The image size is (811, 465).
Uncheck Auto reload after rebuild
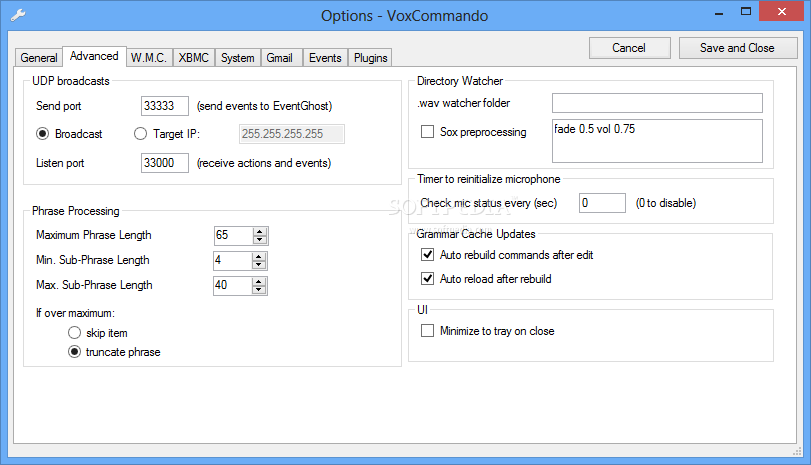427,279
